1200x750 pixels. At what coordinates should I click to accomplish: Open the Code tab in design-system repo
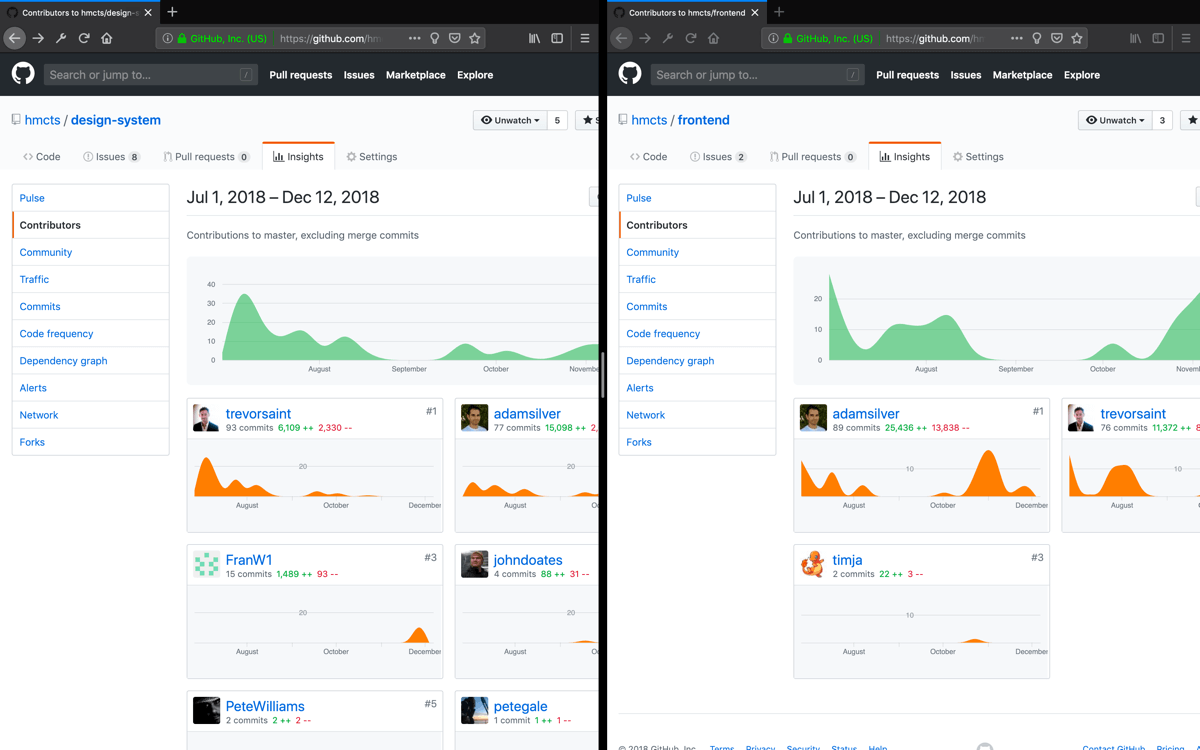42,157
